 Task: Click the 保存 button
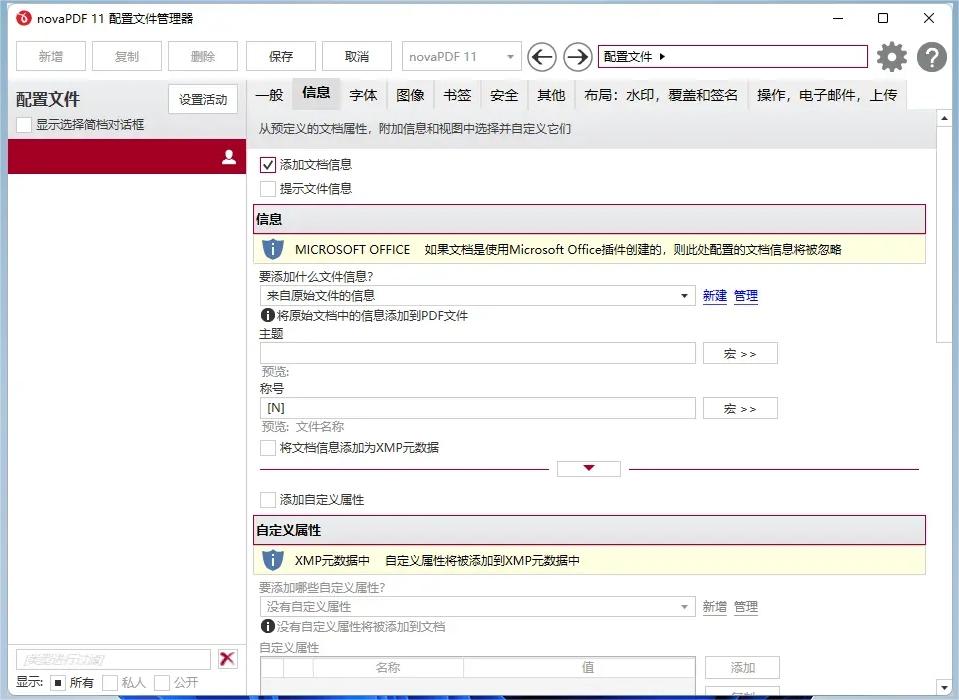281,57
